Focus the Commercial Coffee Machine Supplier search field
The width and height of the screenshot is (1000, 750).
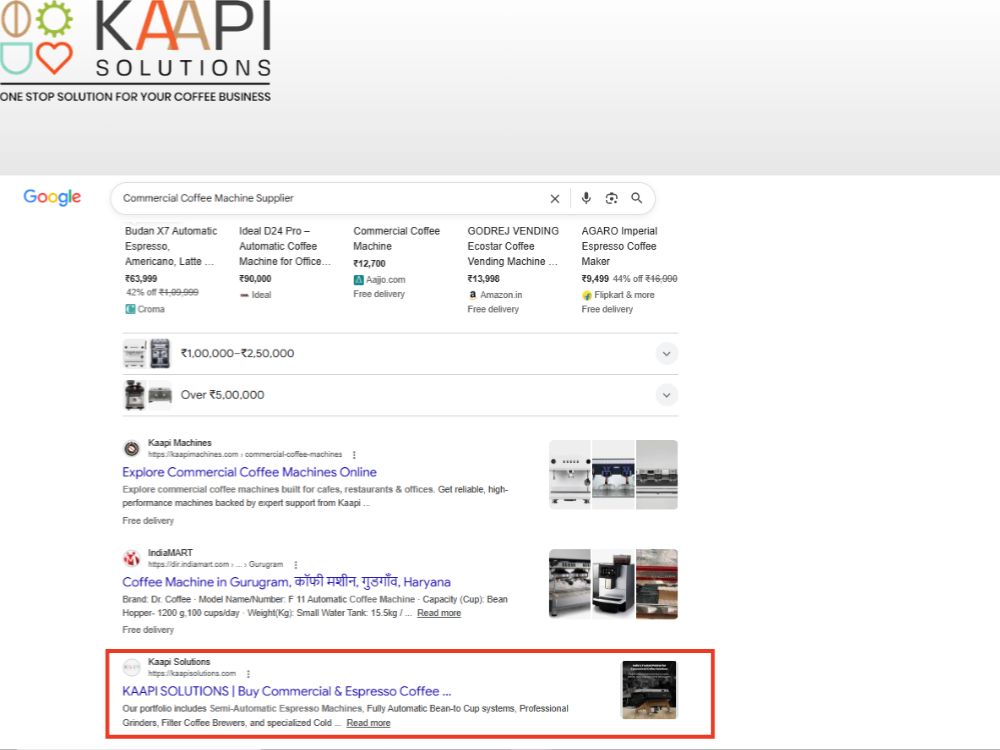coord(332,198)
